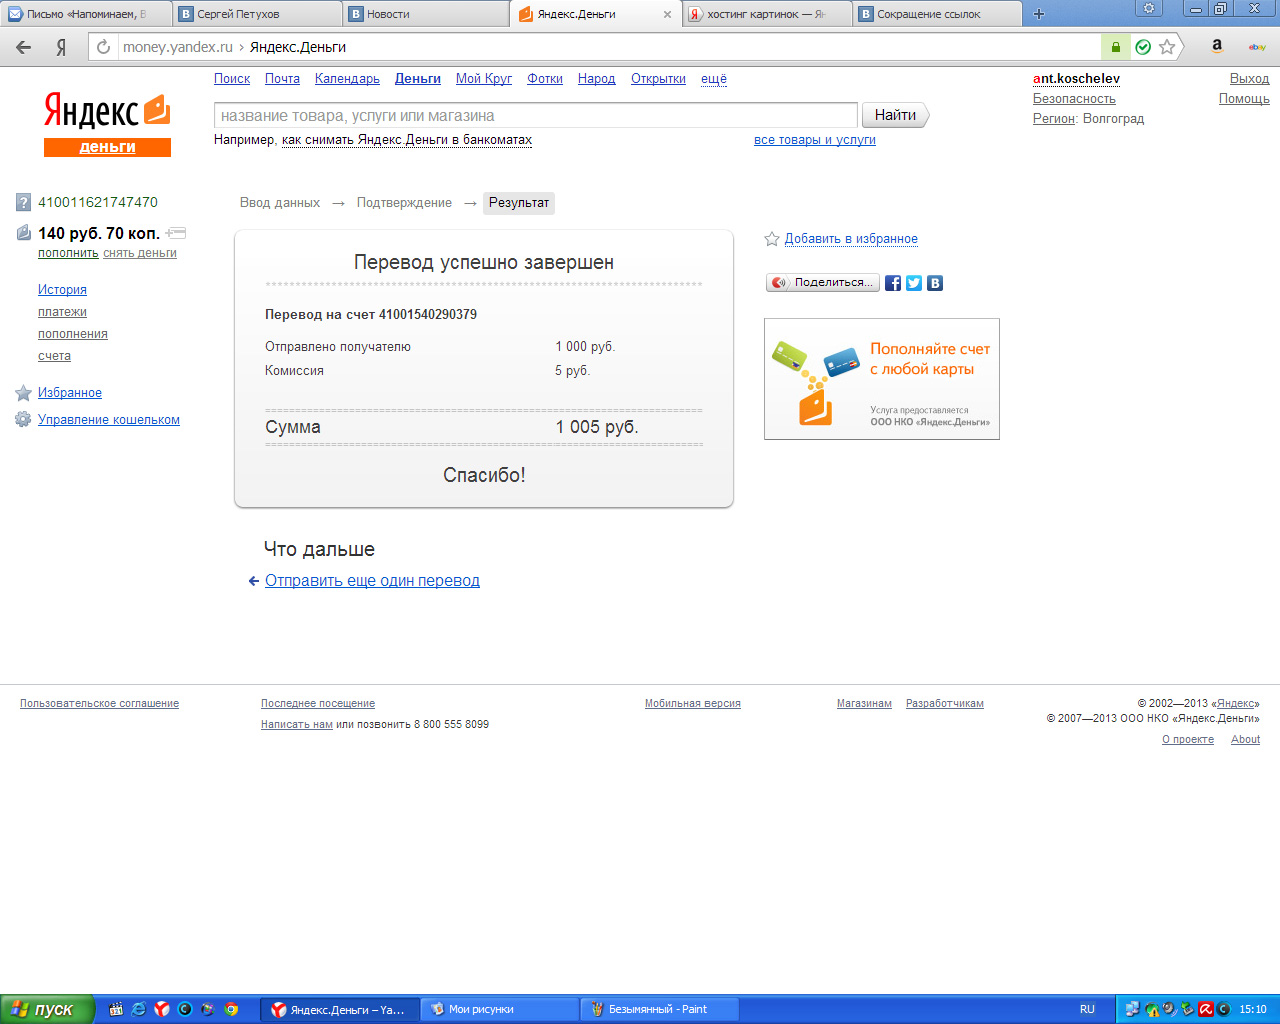The width and height of the screenshot is (1280, 1024).
Task: Click the network connection tray icon
Action: tap(1133, 1009)
